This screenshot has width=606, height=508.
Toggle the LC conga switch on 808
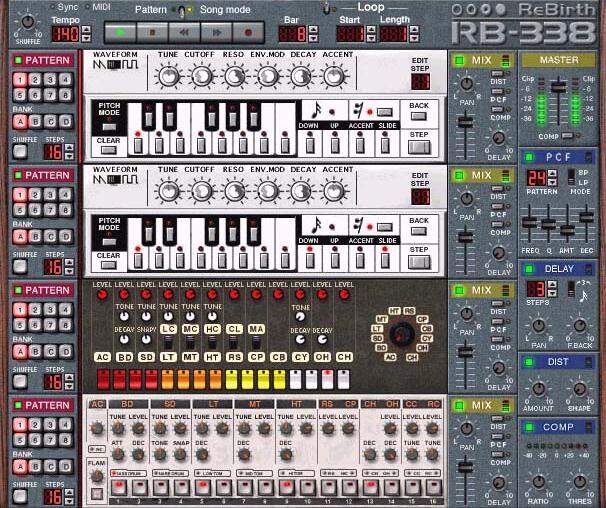tap(168, 343)
